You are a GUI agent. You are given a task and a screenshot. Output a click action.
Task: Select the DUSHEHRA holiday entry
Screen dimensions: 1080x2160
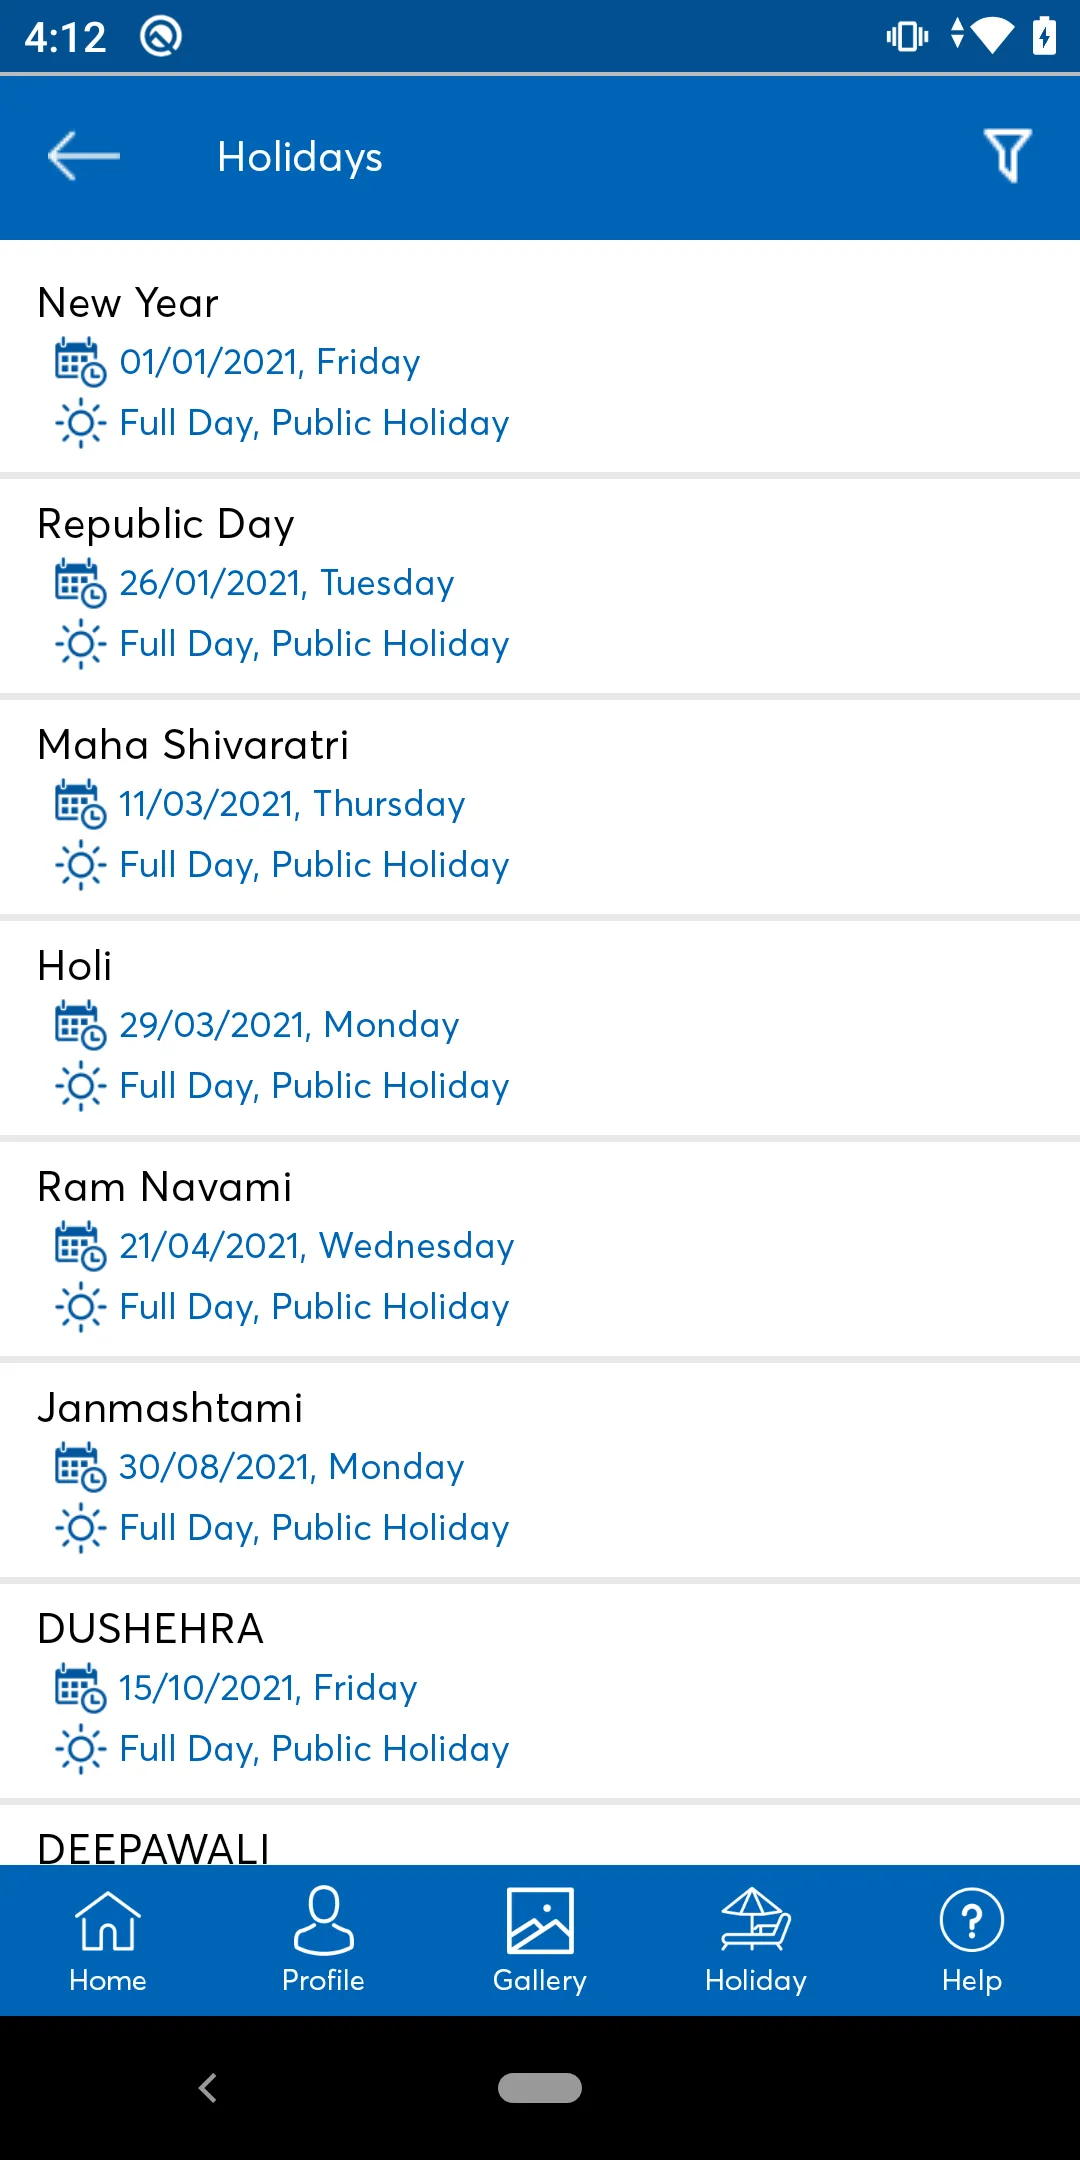pos(540,1690)
